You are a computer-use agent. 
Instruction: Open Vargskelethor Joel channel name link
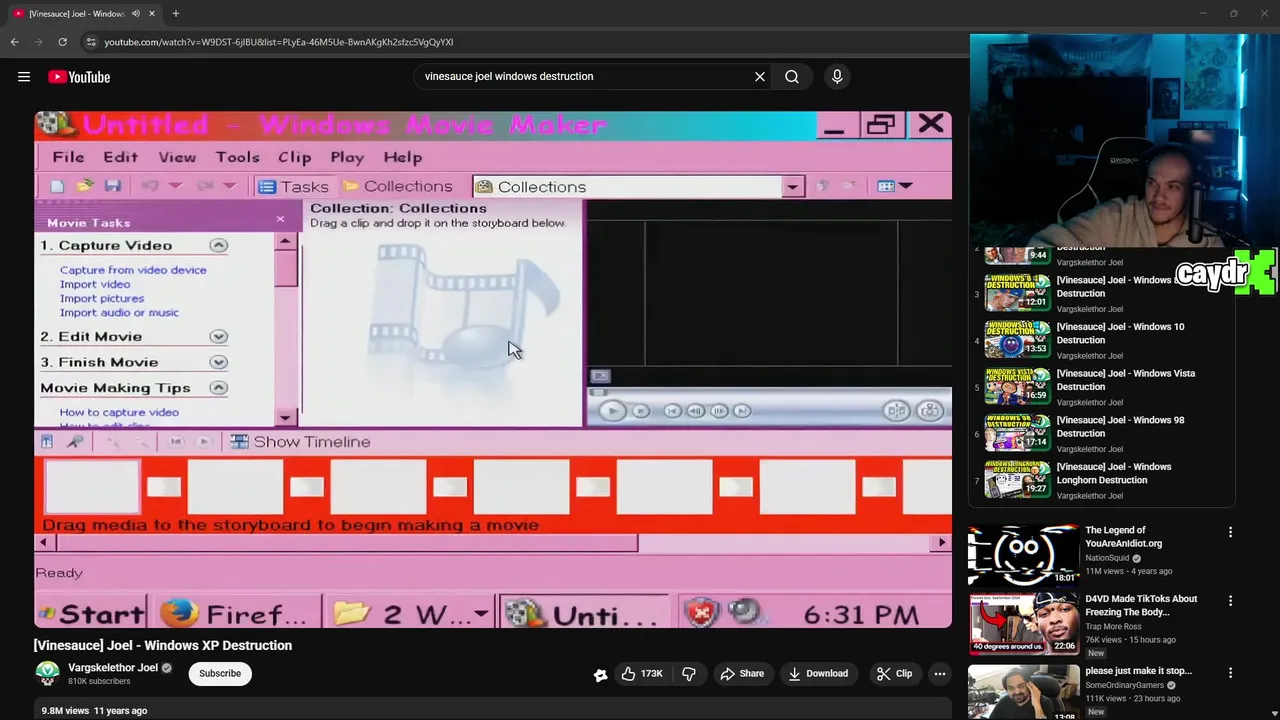point(113,667)
